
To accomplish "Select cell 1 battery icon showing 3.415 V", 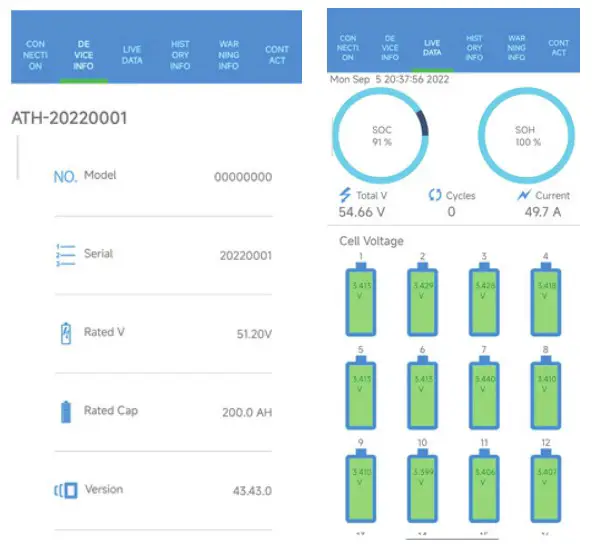I will 361,299.
